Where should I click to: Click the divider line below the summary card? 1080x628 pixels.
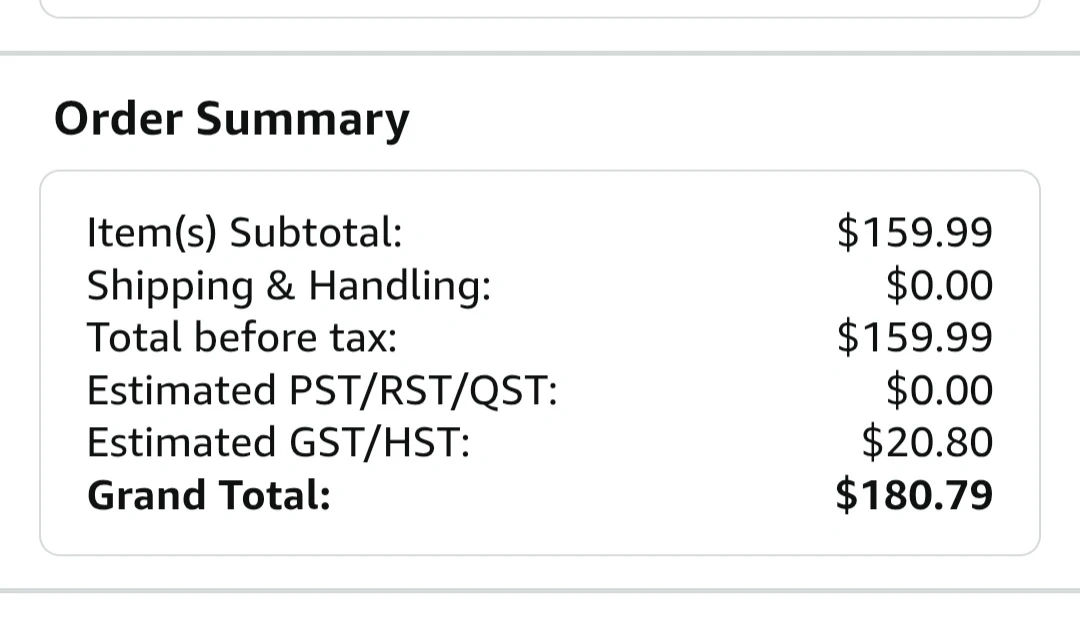click(540, 590)
